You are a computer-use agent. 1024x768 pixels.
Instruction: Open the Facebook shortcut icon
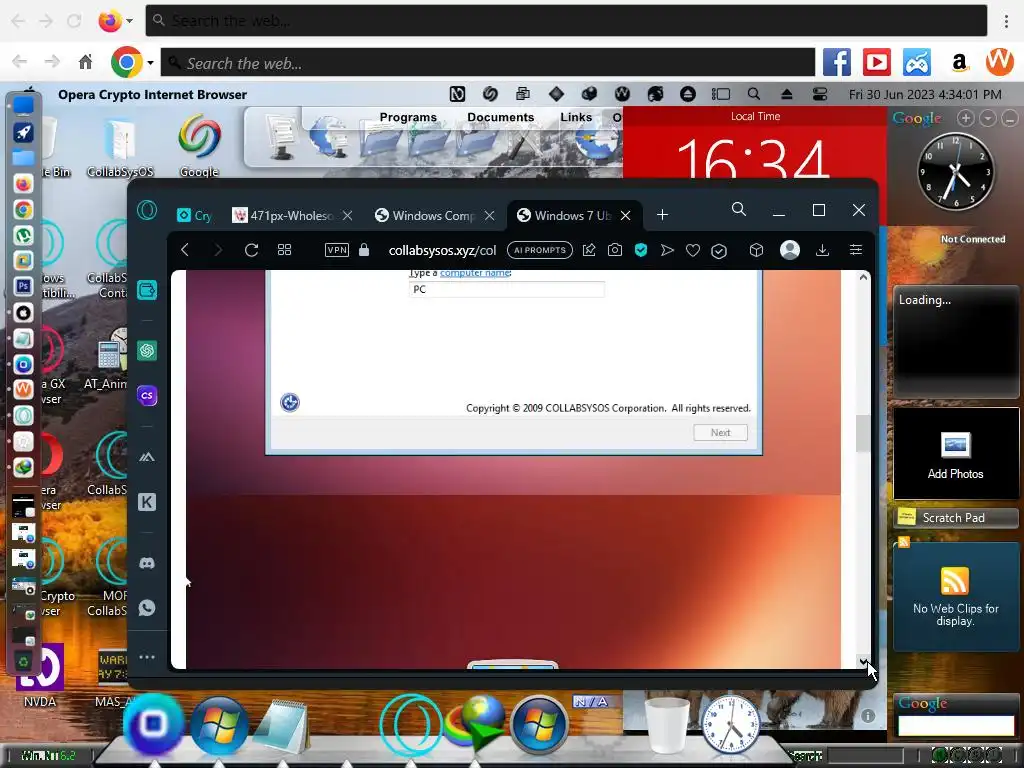tap(837, 63)
